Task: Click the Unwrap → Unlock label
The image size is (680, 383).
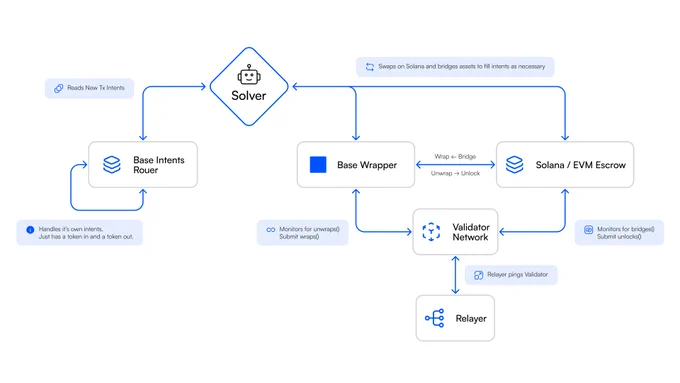Action: (455, 173)
